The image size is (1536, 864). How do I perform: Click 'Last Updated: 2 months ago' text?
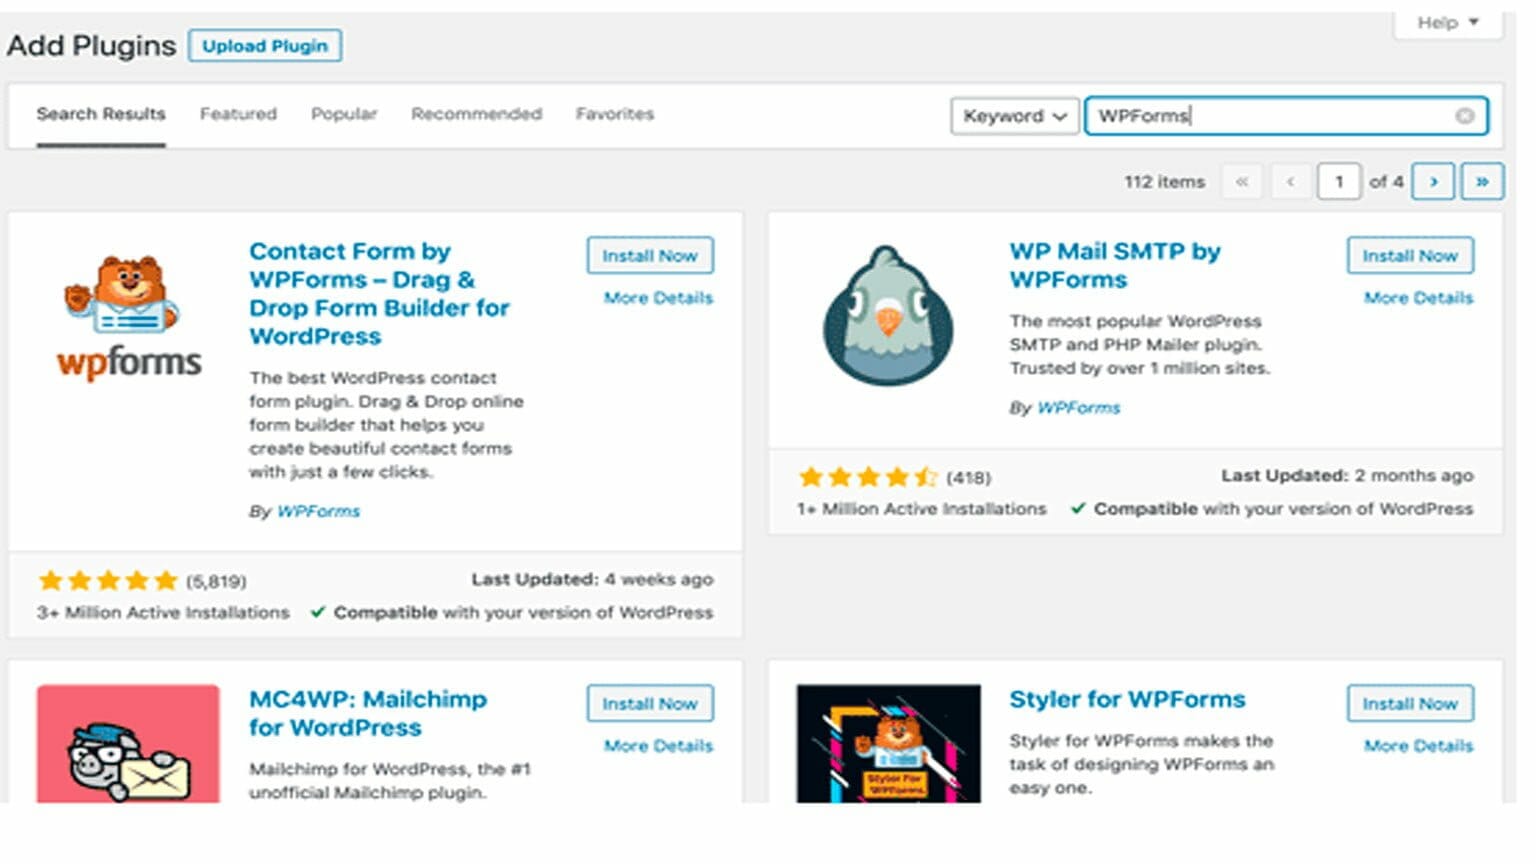pyautogui.click(x=1347, y=476)
